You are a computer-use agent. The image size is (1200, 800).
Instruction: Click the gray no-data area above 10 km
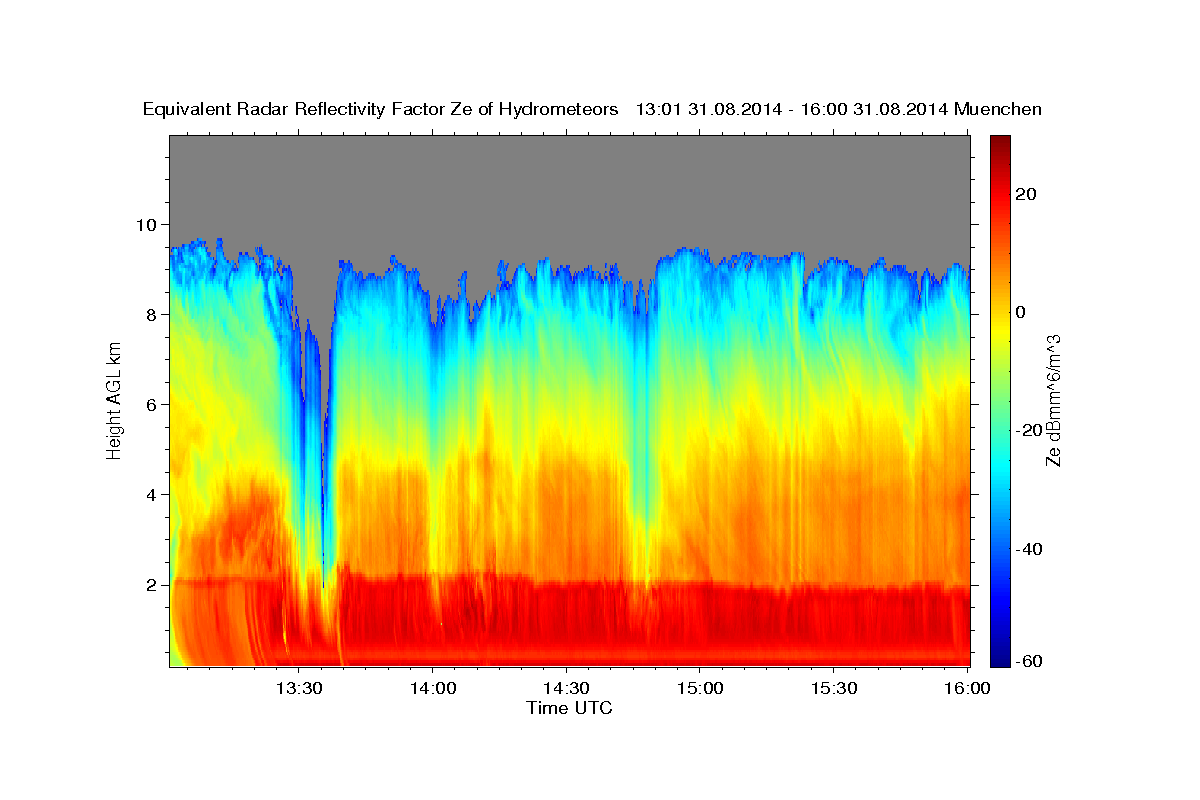[570, 180]
